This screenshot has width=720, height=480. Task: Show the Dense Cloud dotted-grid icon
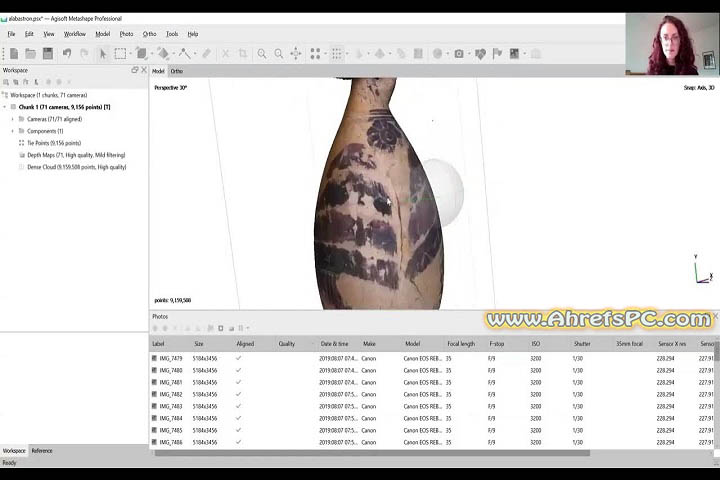337,54
